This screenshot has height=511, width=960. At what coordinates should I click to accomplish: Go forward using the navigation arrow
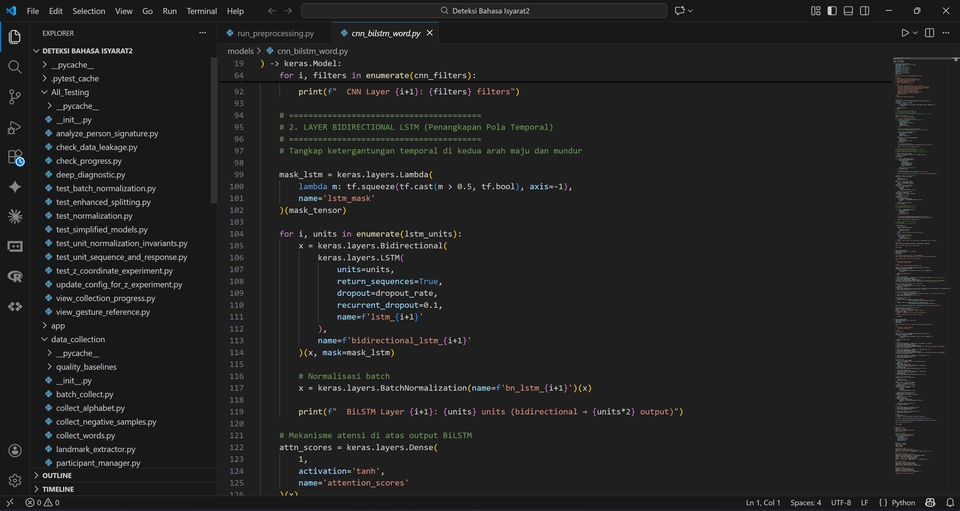288,11
